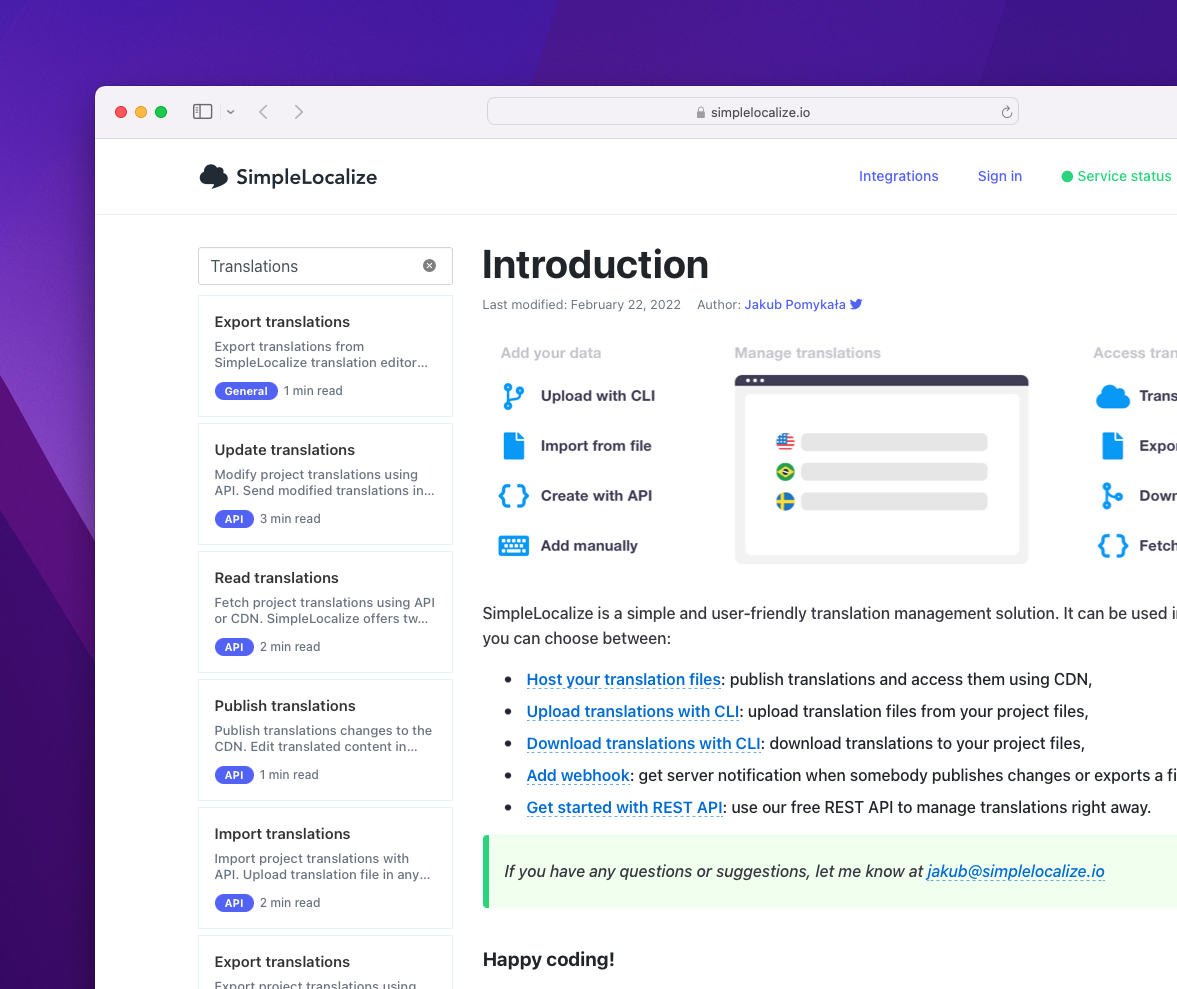This screenshot has width=1177, height=989.
Task: Click the General tag badge
Action: pos(245,391)
